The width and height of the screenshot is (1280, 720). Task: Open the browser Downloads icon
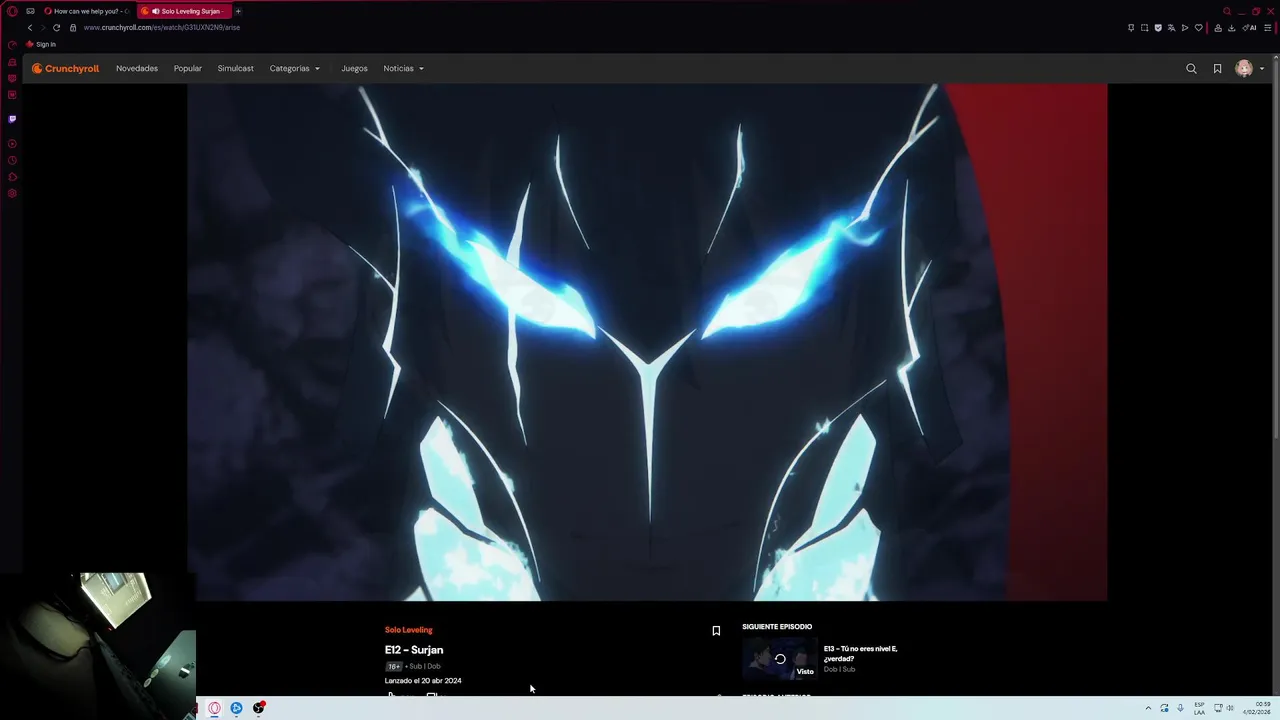[1231, 28]
